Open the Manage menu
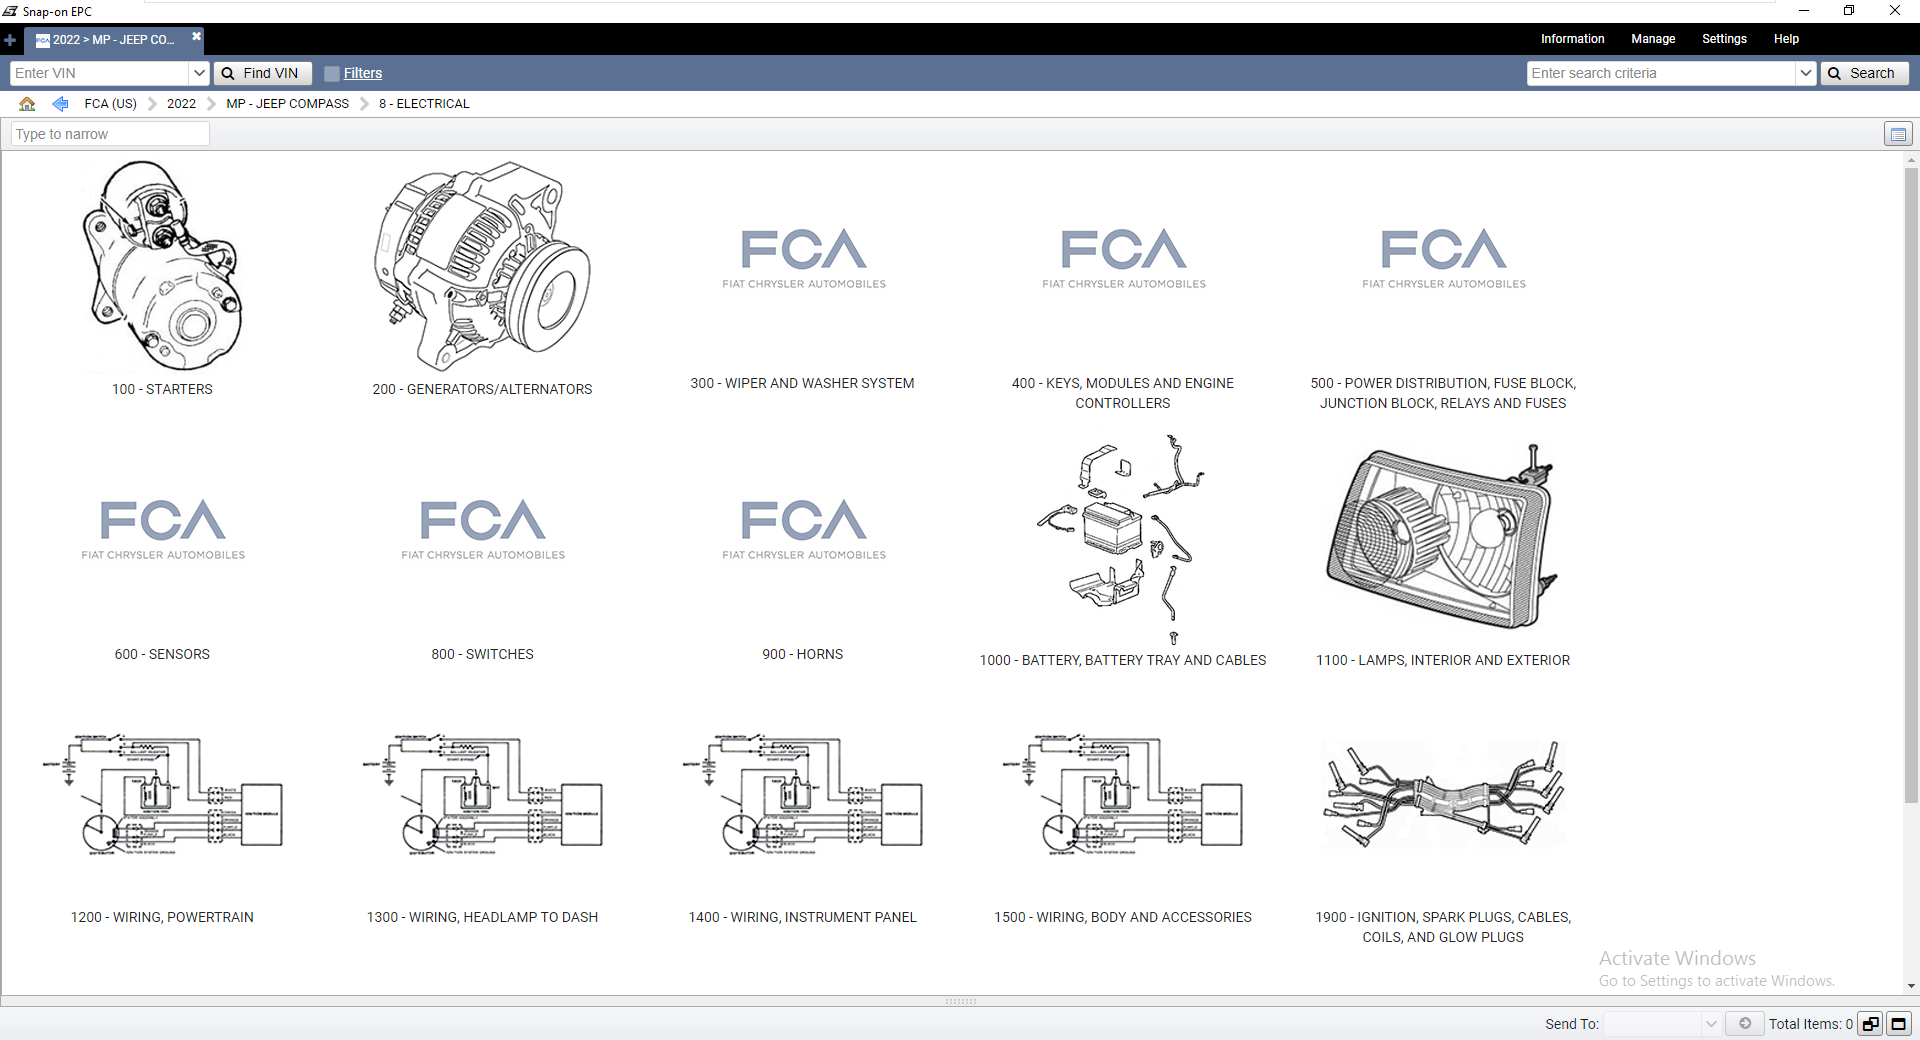 click(x=1653, y=39)
